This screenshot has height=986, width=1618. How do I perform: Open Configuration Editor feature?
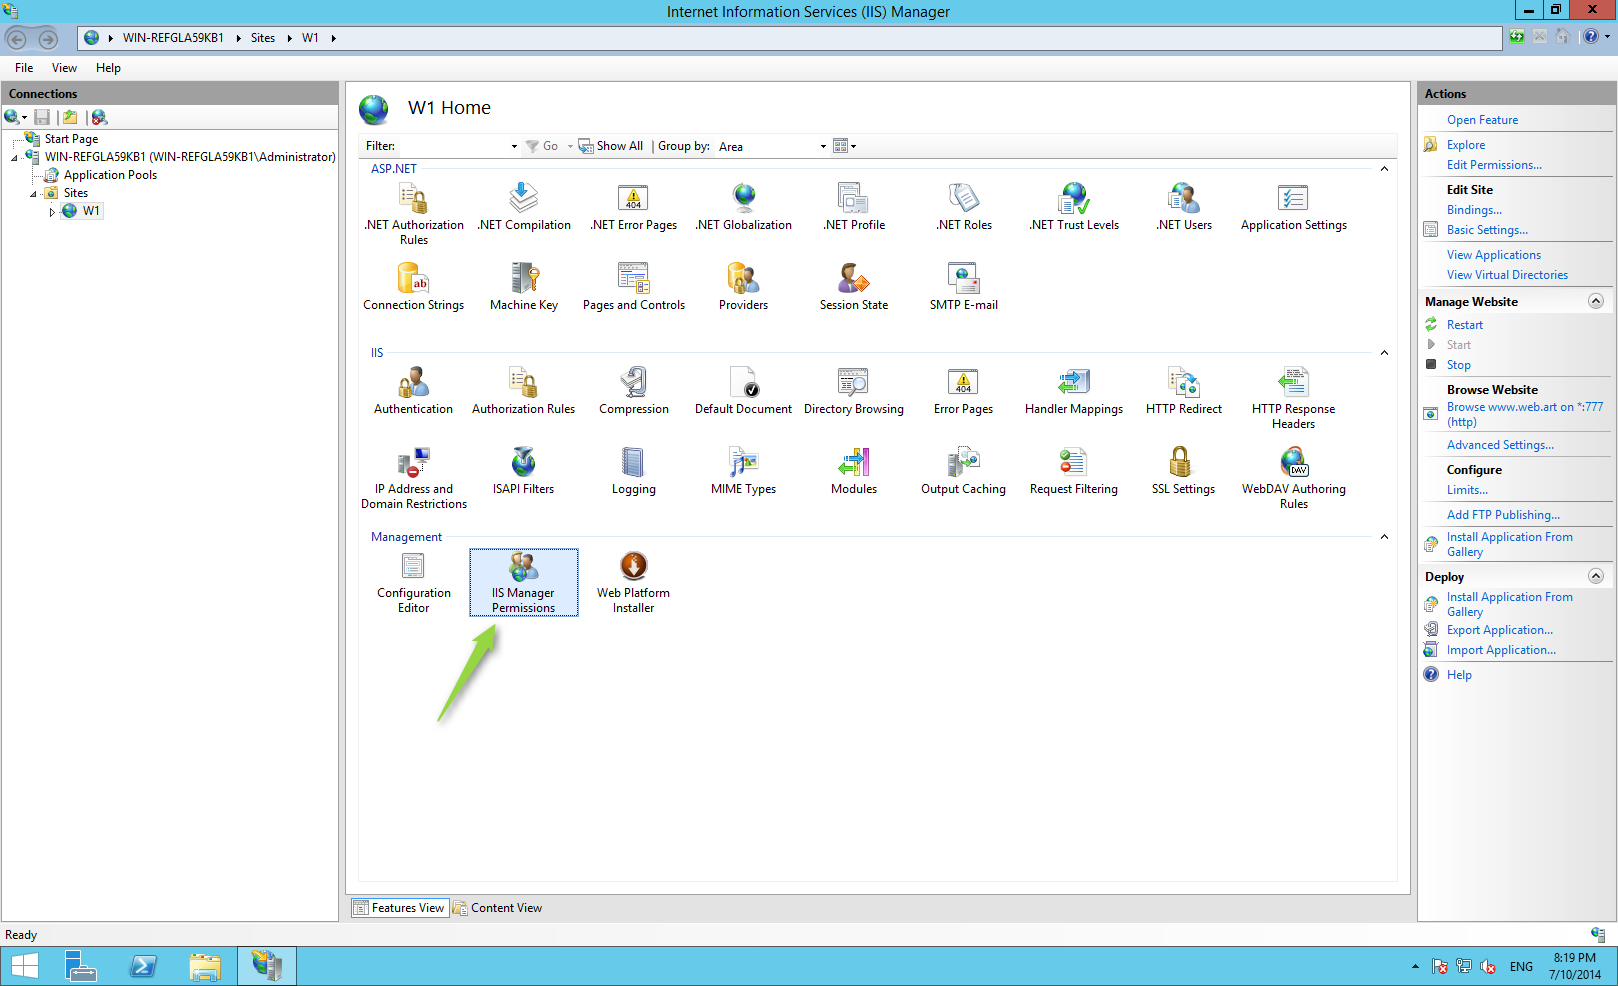pyautogui.click(x=414, y=582)
